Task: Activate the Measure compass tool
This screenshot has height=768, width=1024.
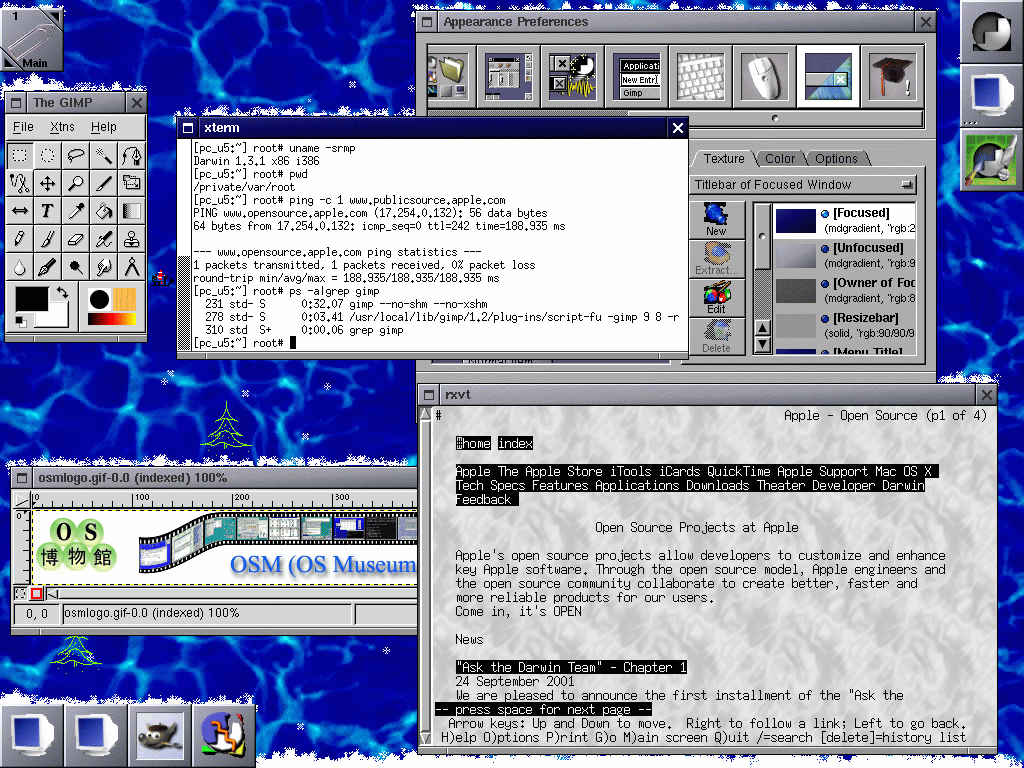Action: (x=131, y=266)
